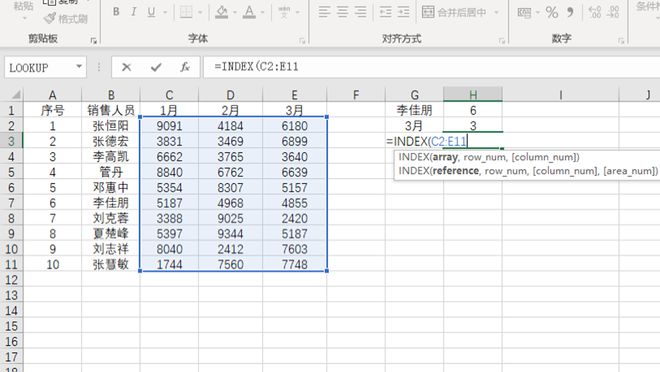This screenshot has height=372, width=660.
Task: Click cell containing 9091
Action: (x=169, y=126)
